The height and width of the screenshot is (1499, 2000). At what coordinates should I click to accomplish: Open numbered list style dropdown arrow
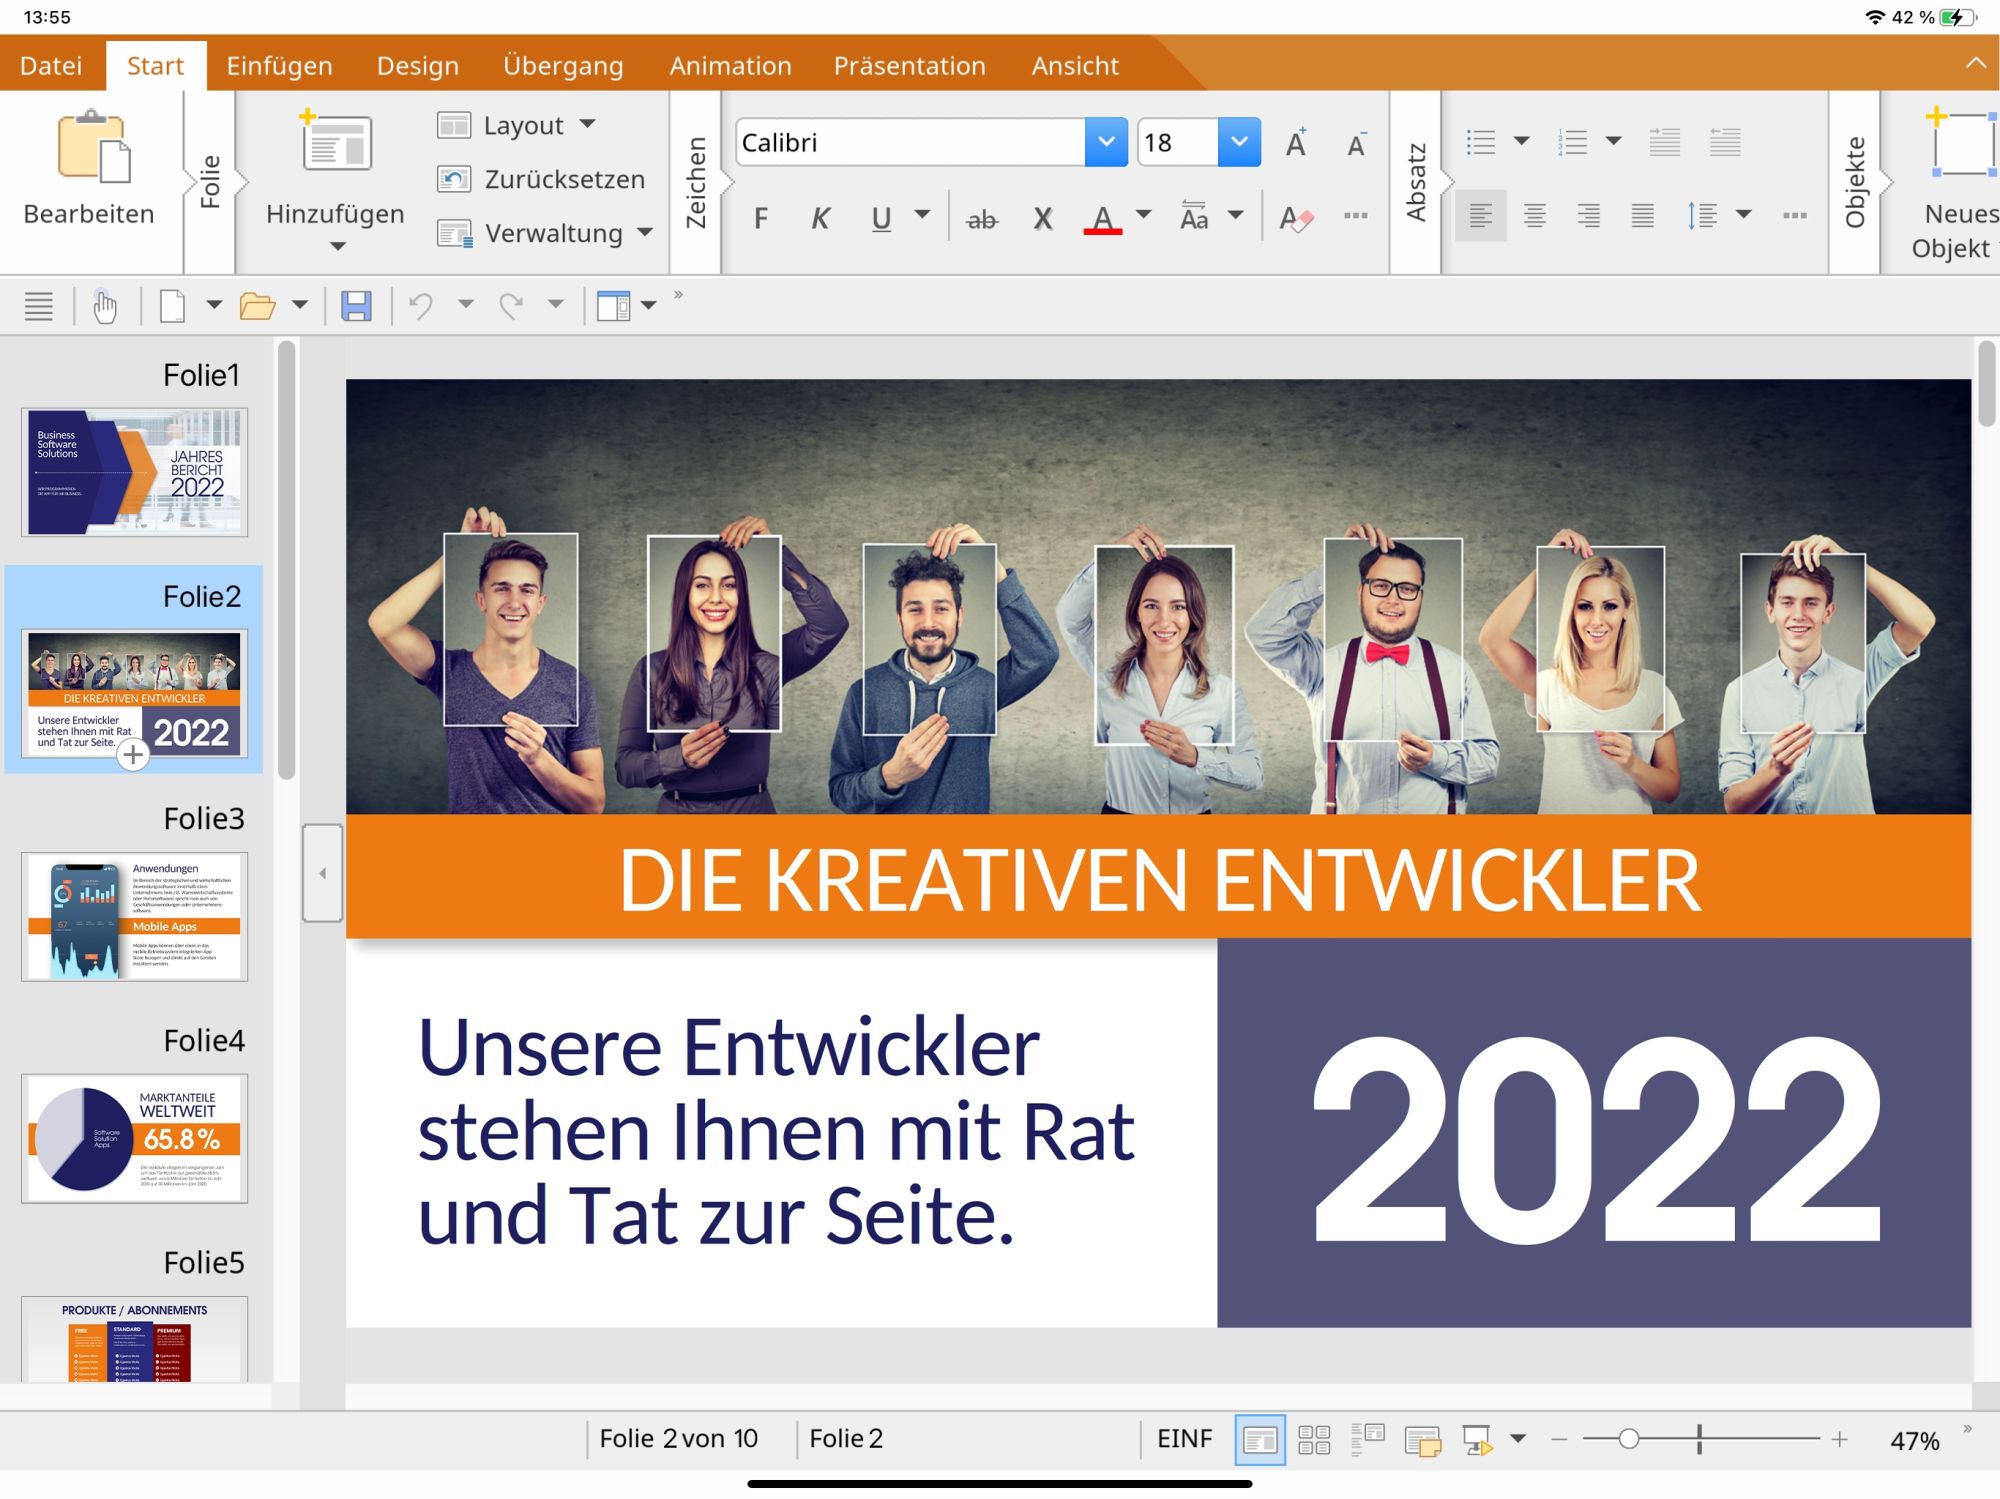pyautogui.click(x=1613, y=141)
